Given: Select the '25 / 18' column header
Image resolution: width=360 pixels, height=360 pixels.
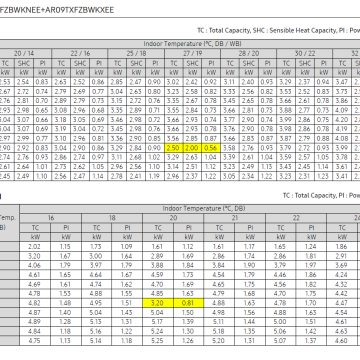Looking at the screenshot, I should [136, 53].
